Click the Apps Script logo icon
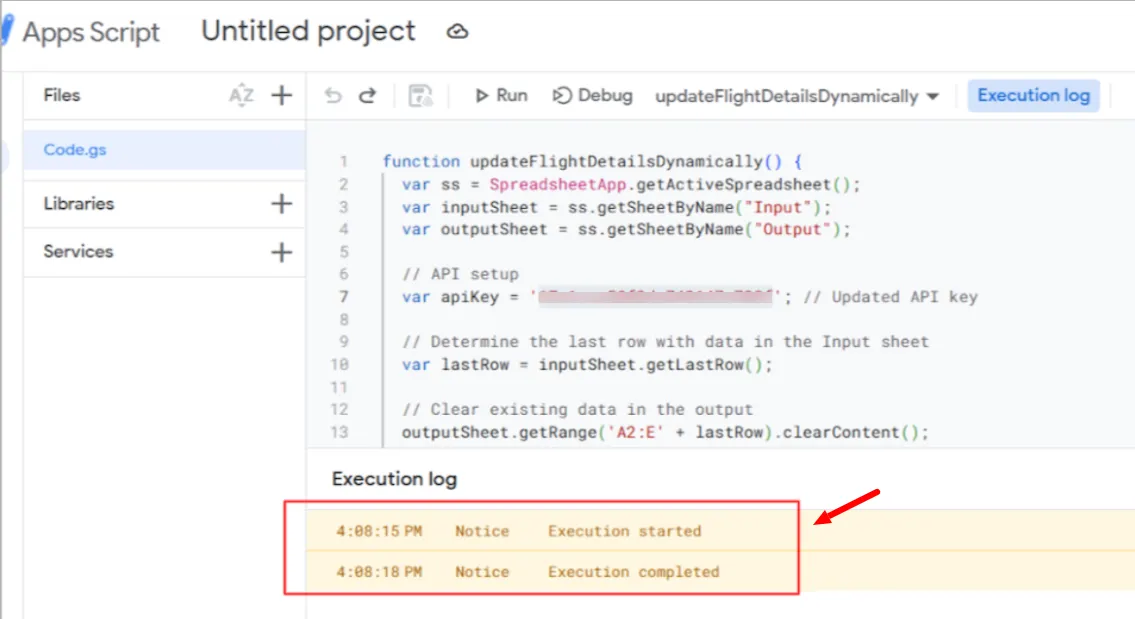This screenshot has height=619, width=1135. coord(7,31)
